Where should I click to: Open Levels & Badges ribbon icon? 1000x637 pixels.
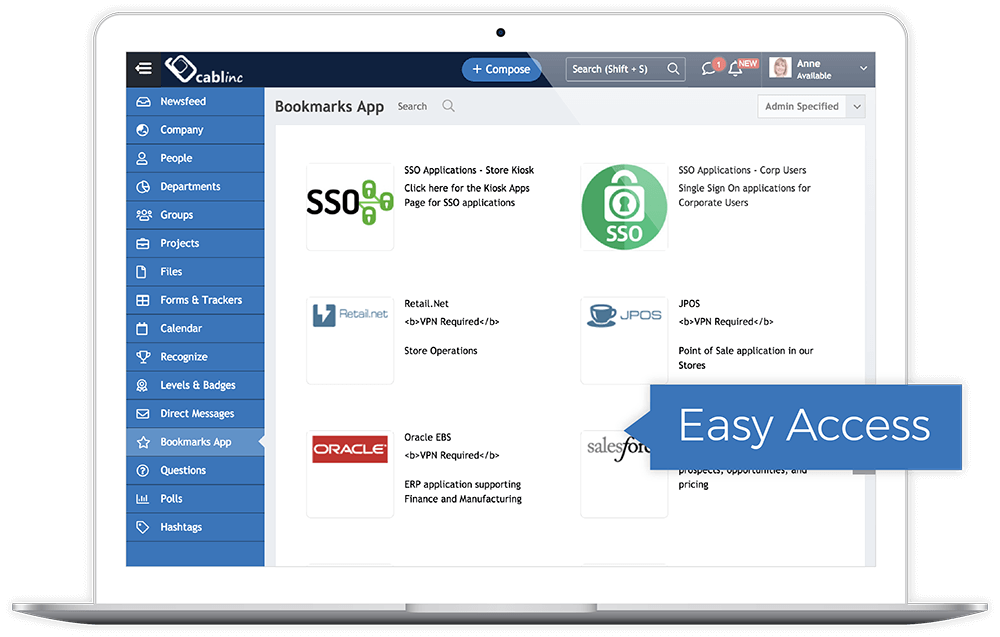click(142, 385)
